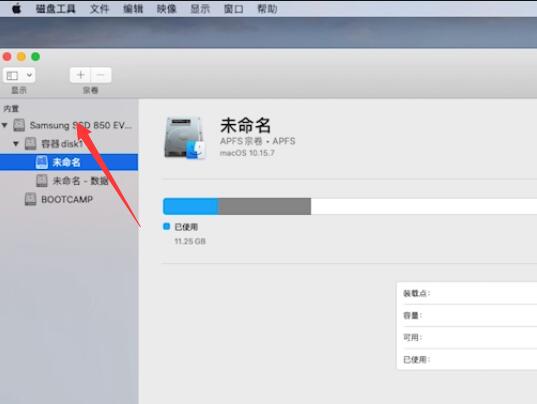Collapse the 容器 disk1 container
The height and width of the screenshot is (404, 537).
[16, 143]
